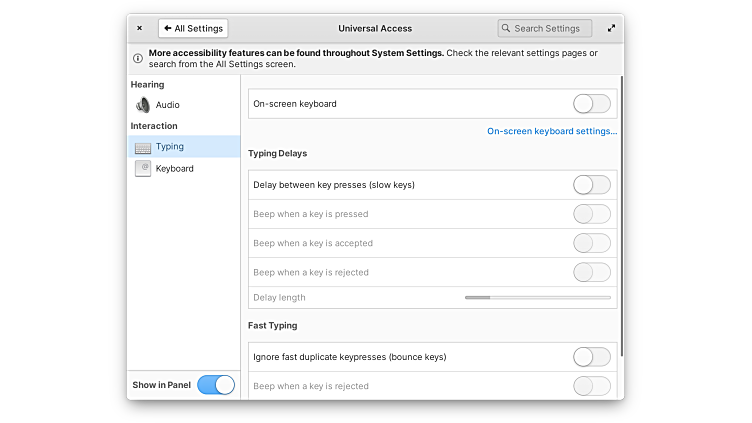Select the Typing sidebar item
Screen dimensions: 752x423
point(170,147)
